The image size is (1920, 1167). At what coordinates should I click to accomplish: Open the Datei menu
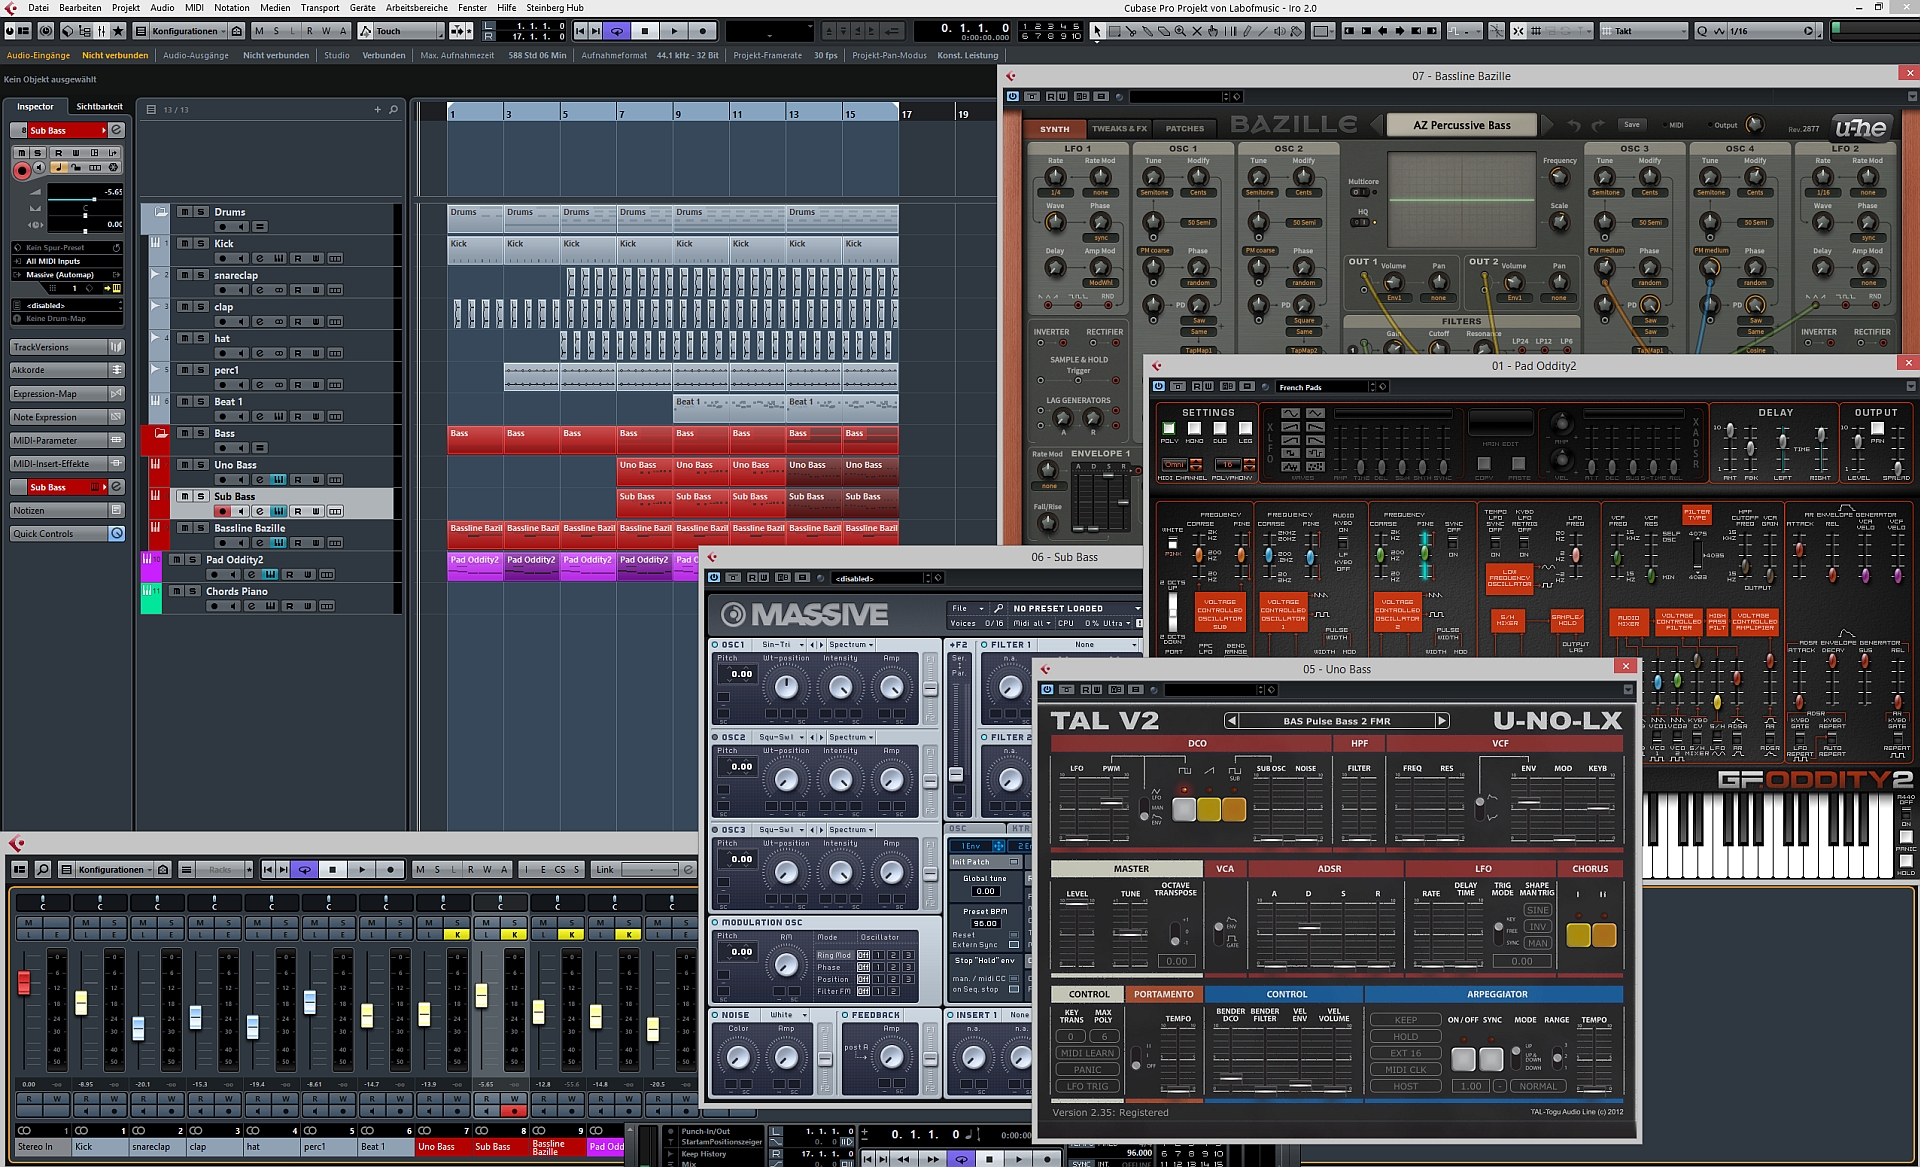[38, 7]
